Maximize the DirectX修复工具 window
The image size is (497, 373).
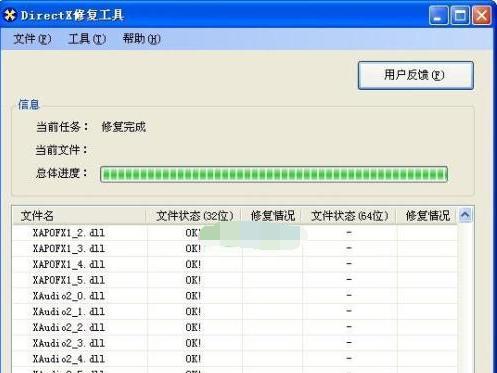pos(460,15)
